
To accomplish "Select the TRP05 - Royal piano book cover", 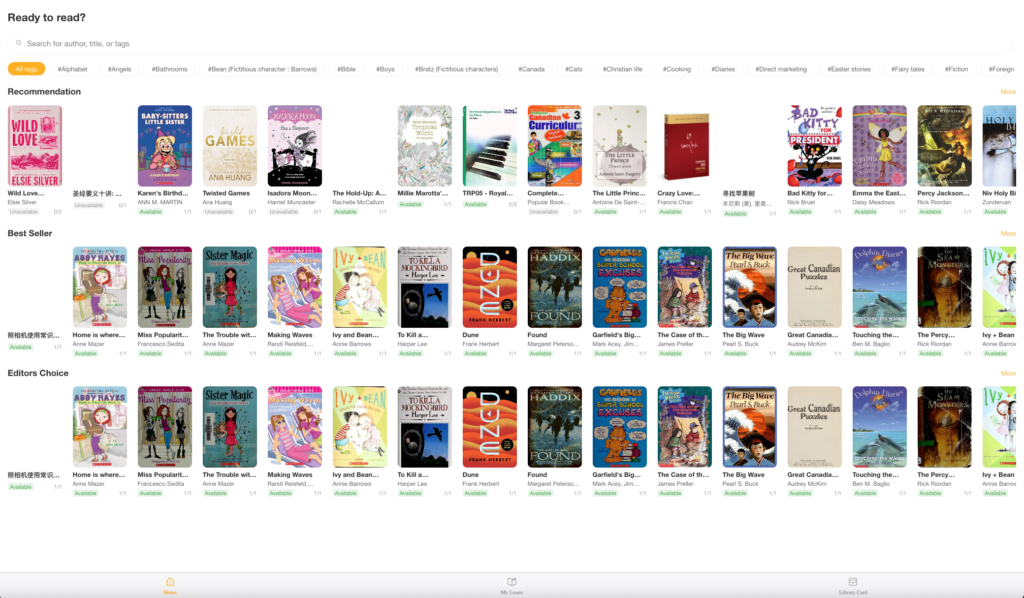I will [x=490, y=146].
